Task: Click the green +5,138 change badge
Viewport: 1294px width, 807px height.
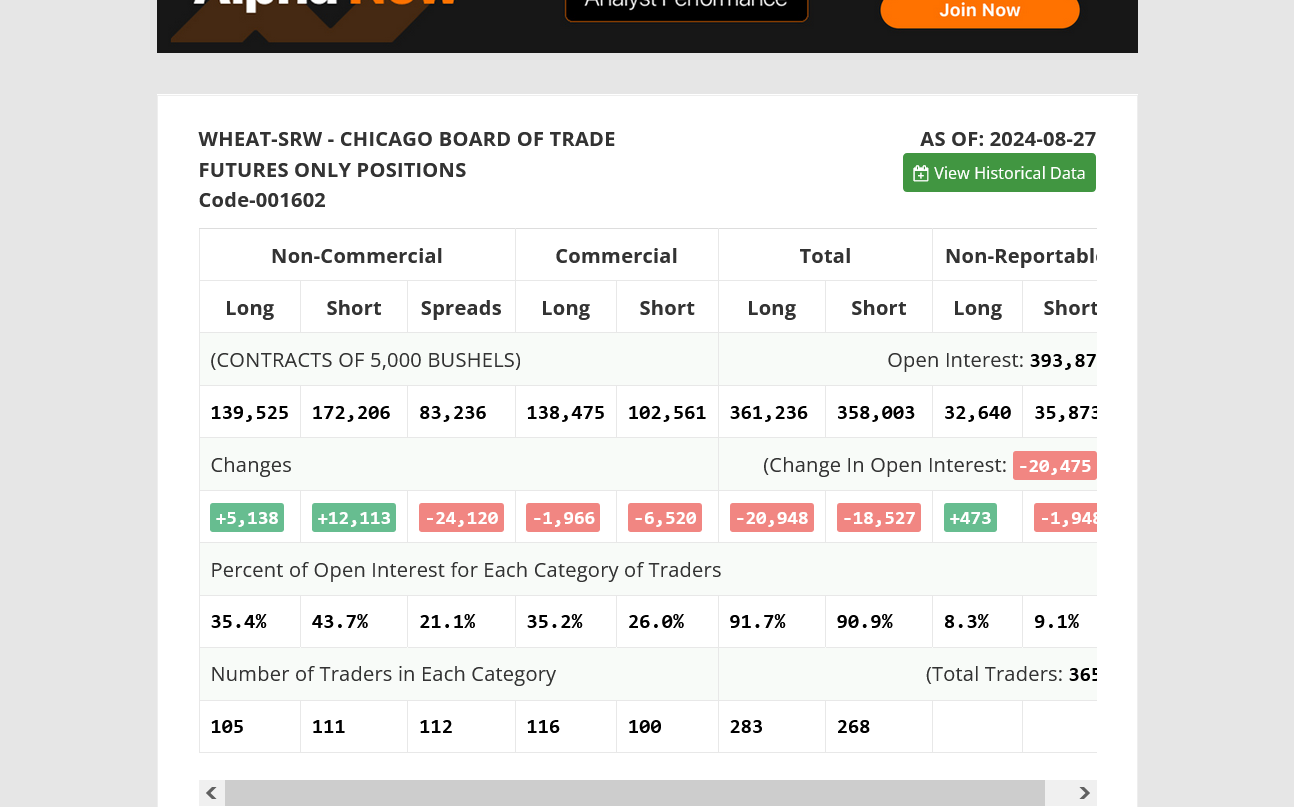Action: (247, 518)
